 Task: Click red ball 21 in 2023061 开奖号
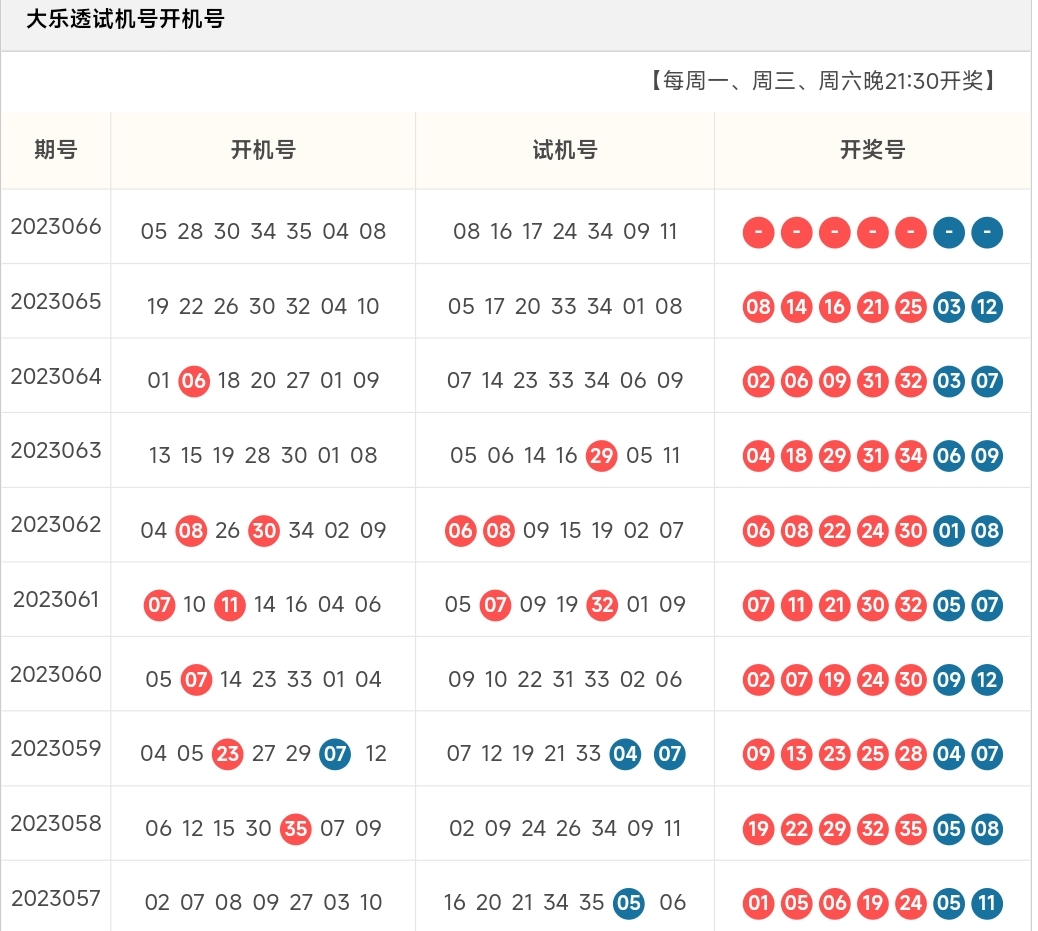pos(835,605)
